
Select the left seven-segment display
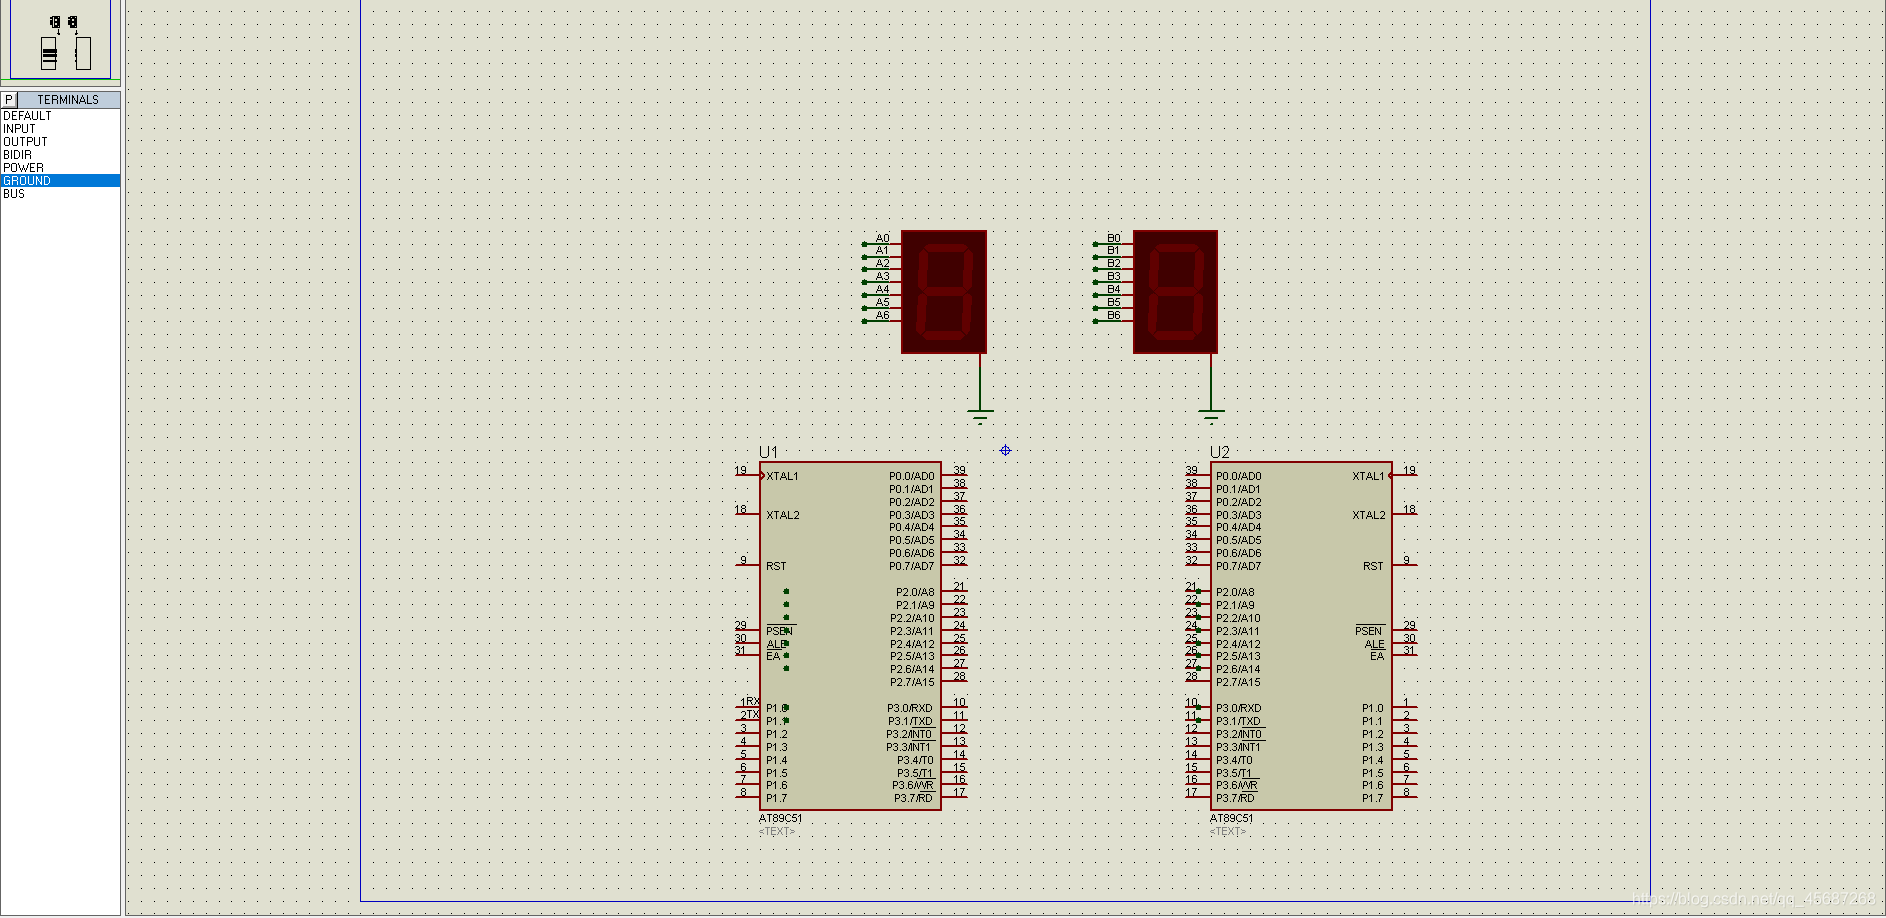coord(943,291)
